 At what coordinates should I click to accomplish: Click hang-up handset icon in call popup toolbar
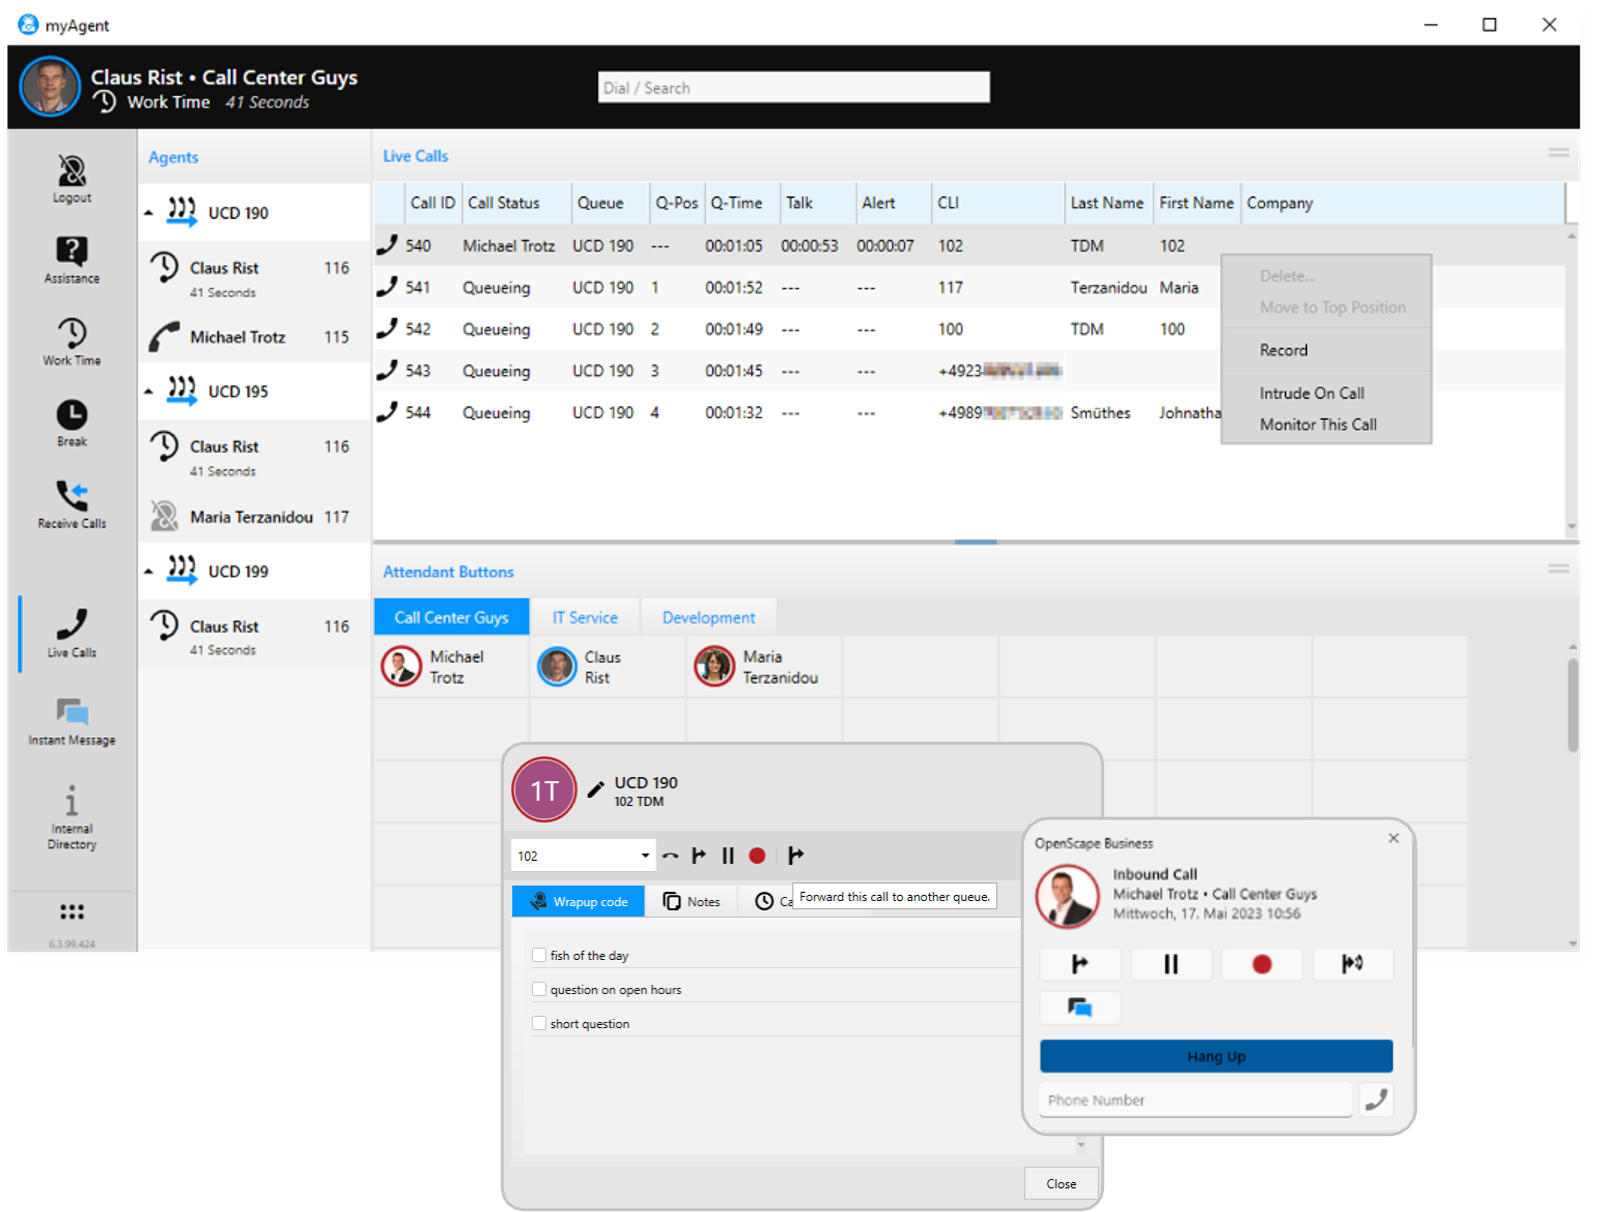click(670, 856)
